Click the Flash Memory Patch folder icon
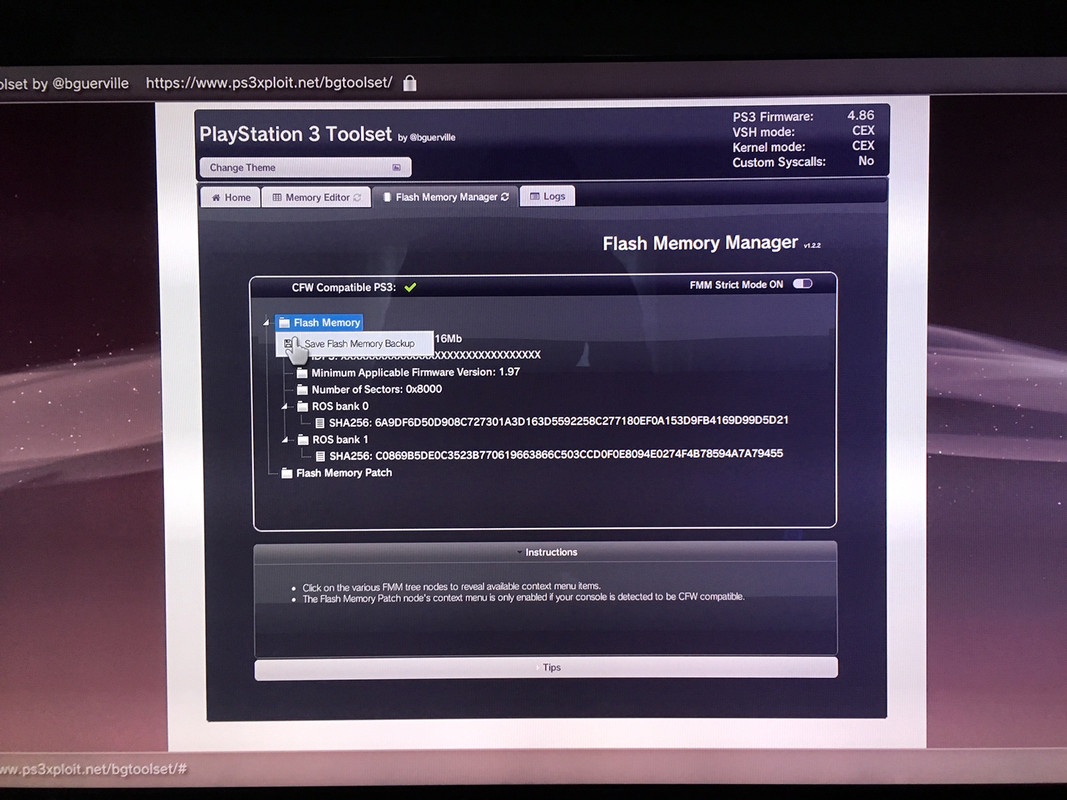The height and width of the screenshot is (800, 1067). click(287, 473)
